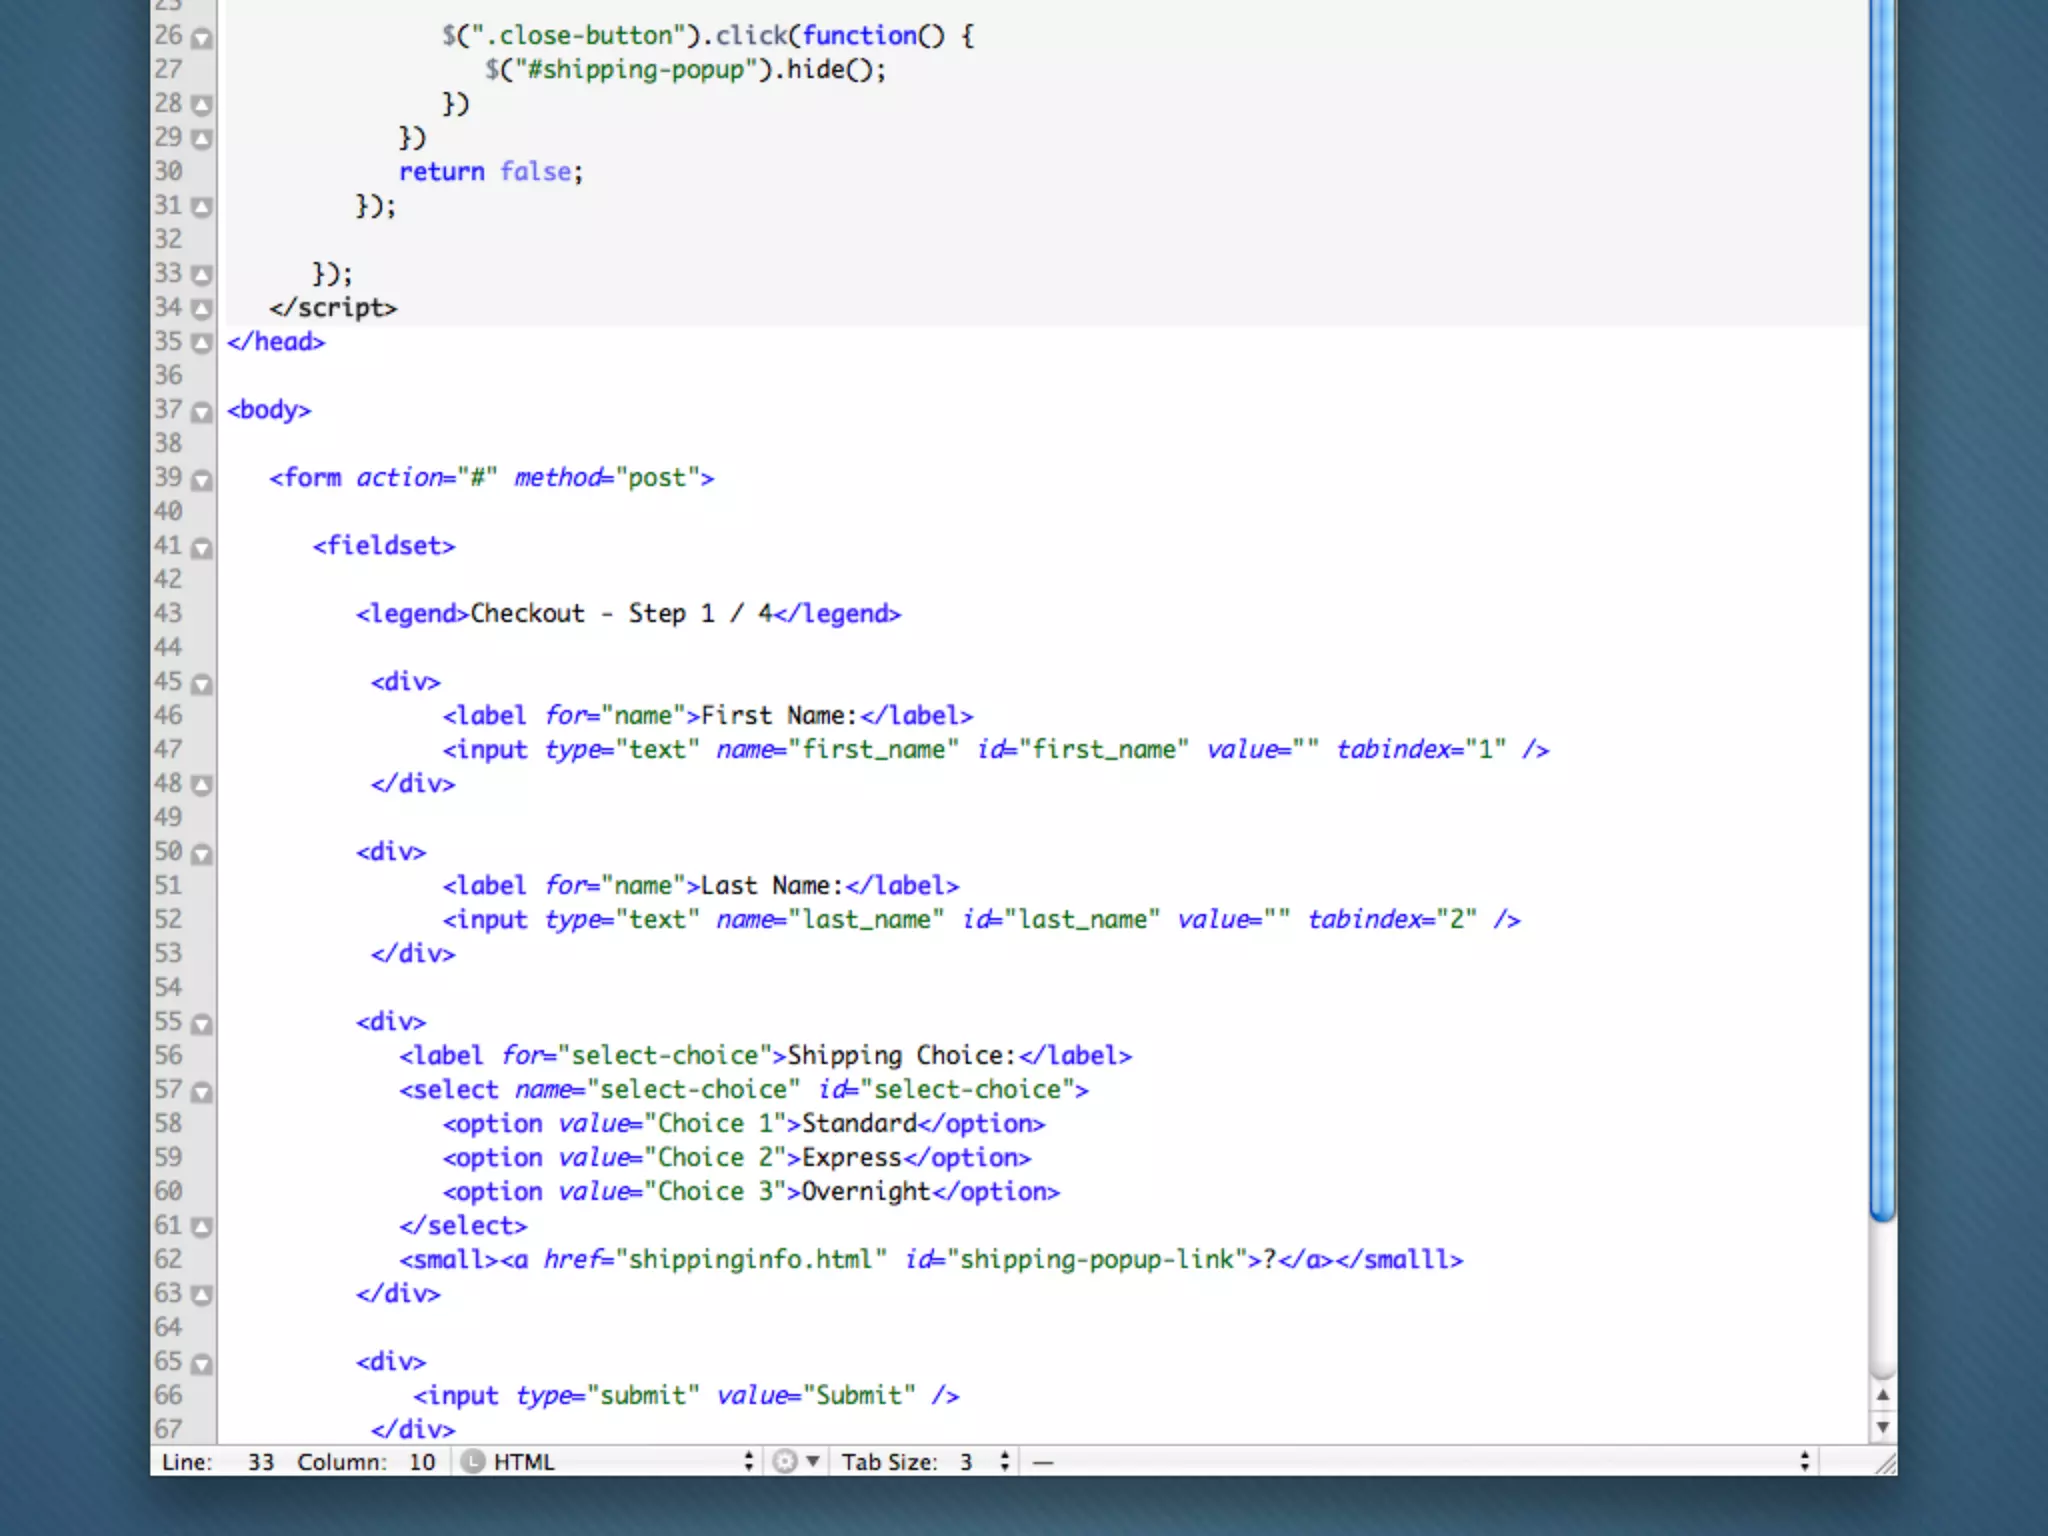Screen dimensions: 2048x1536
Task: Fold the select element on line 57
Action: (x=202, y=1092)
